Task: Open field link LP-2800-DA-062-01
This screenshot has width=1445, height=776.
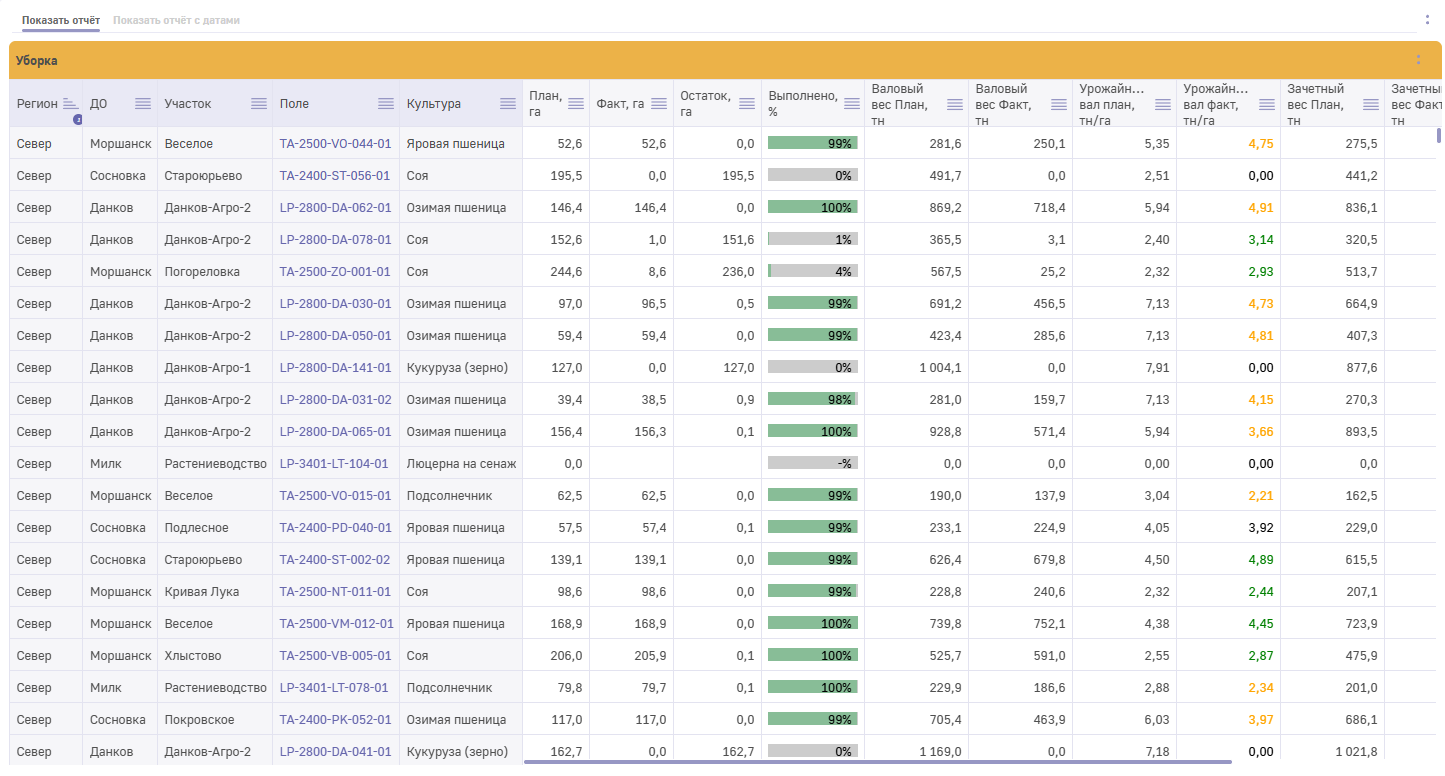Action: [335, 208]
